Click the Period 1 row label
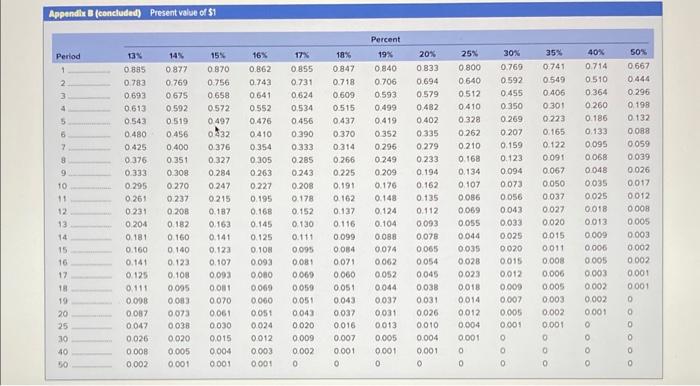The image size is (700, 386). (x=63, y=71)
